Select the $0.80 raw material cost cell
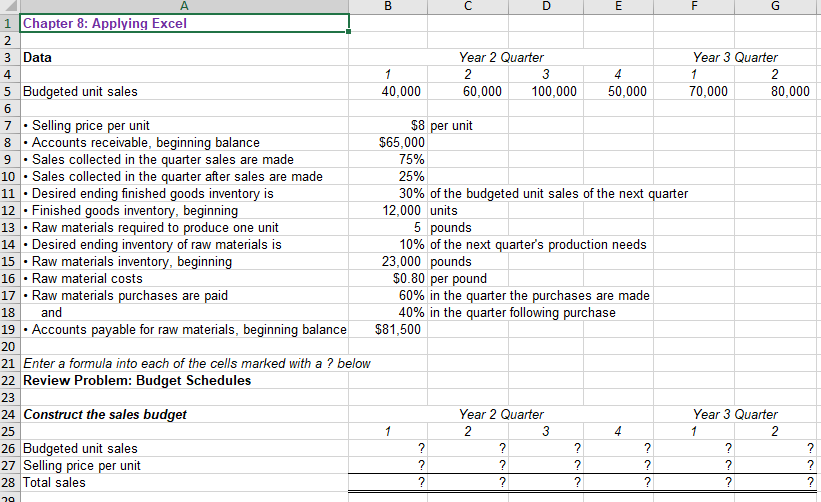This screenshot has height=502, width=821. [x=388, y=278]
